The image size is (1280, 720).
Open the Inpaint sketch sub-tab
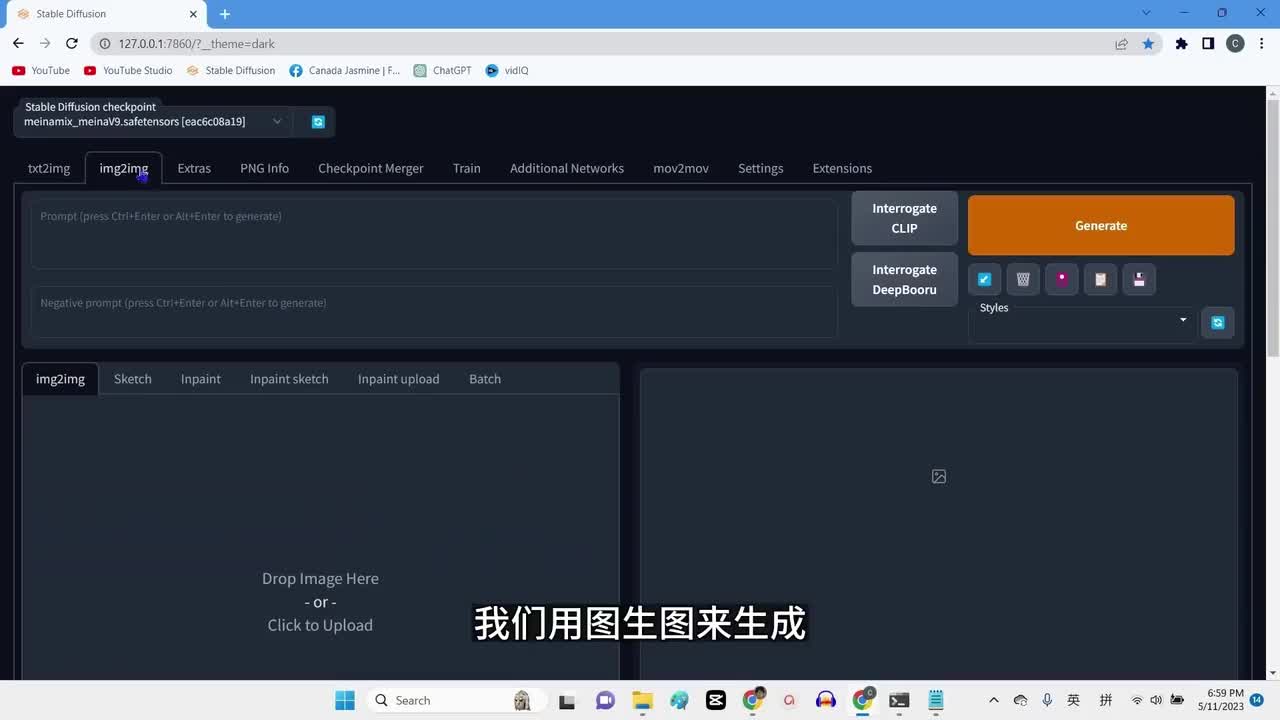289,379
